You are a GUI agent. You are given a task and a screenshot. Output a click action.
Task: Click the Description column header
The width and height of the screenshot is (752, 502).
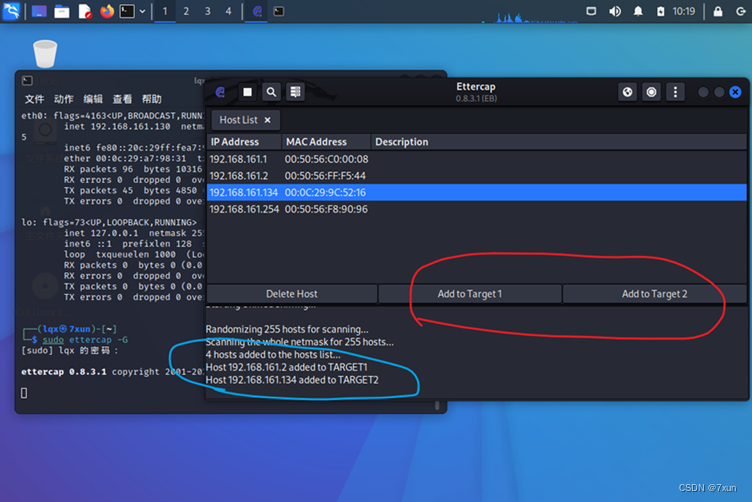[559, 142]
